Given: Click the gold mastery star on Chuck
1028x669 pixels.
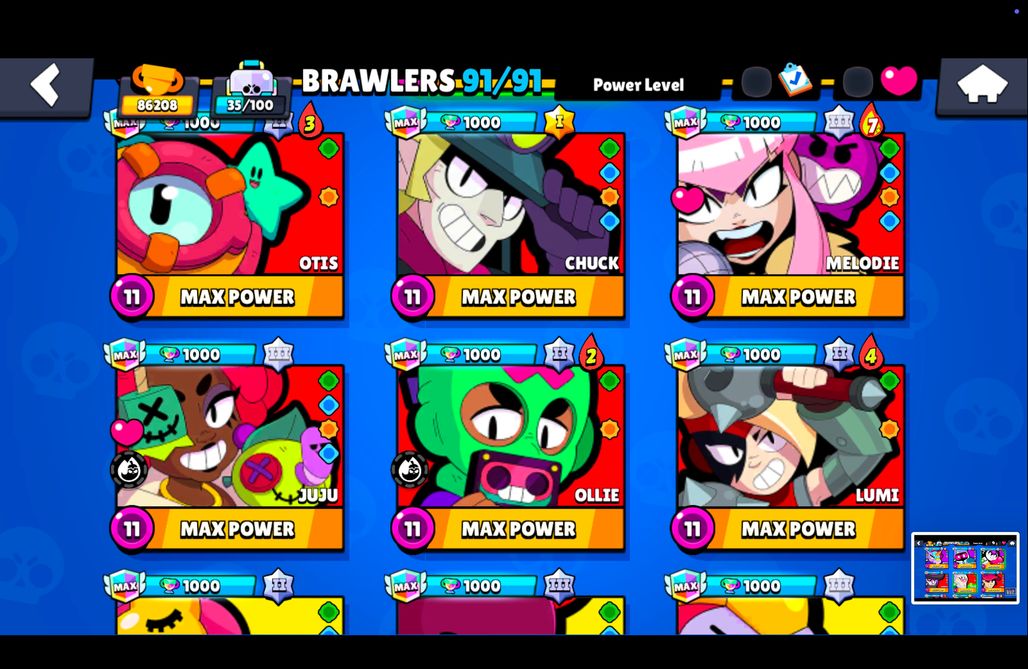Looking at the screenshot, I should click(x=559, y=122).
